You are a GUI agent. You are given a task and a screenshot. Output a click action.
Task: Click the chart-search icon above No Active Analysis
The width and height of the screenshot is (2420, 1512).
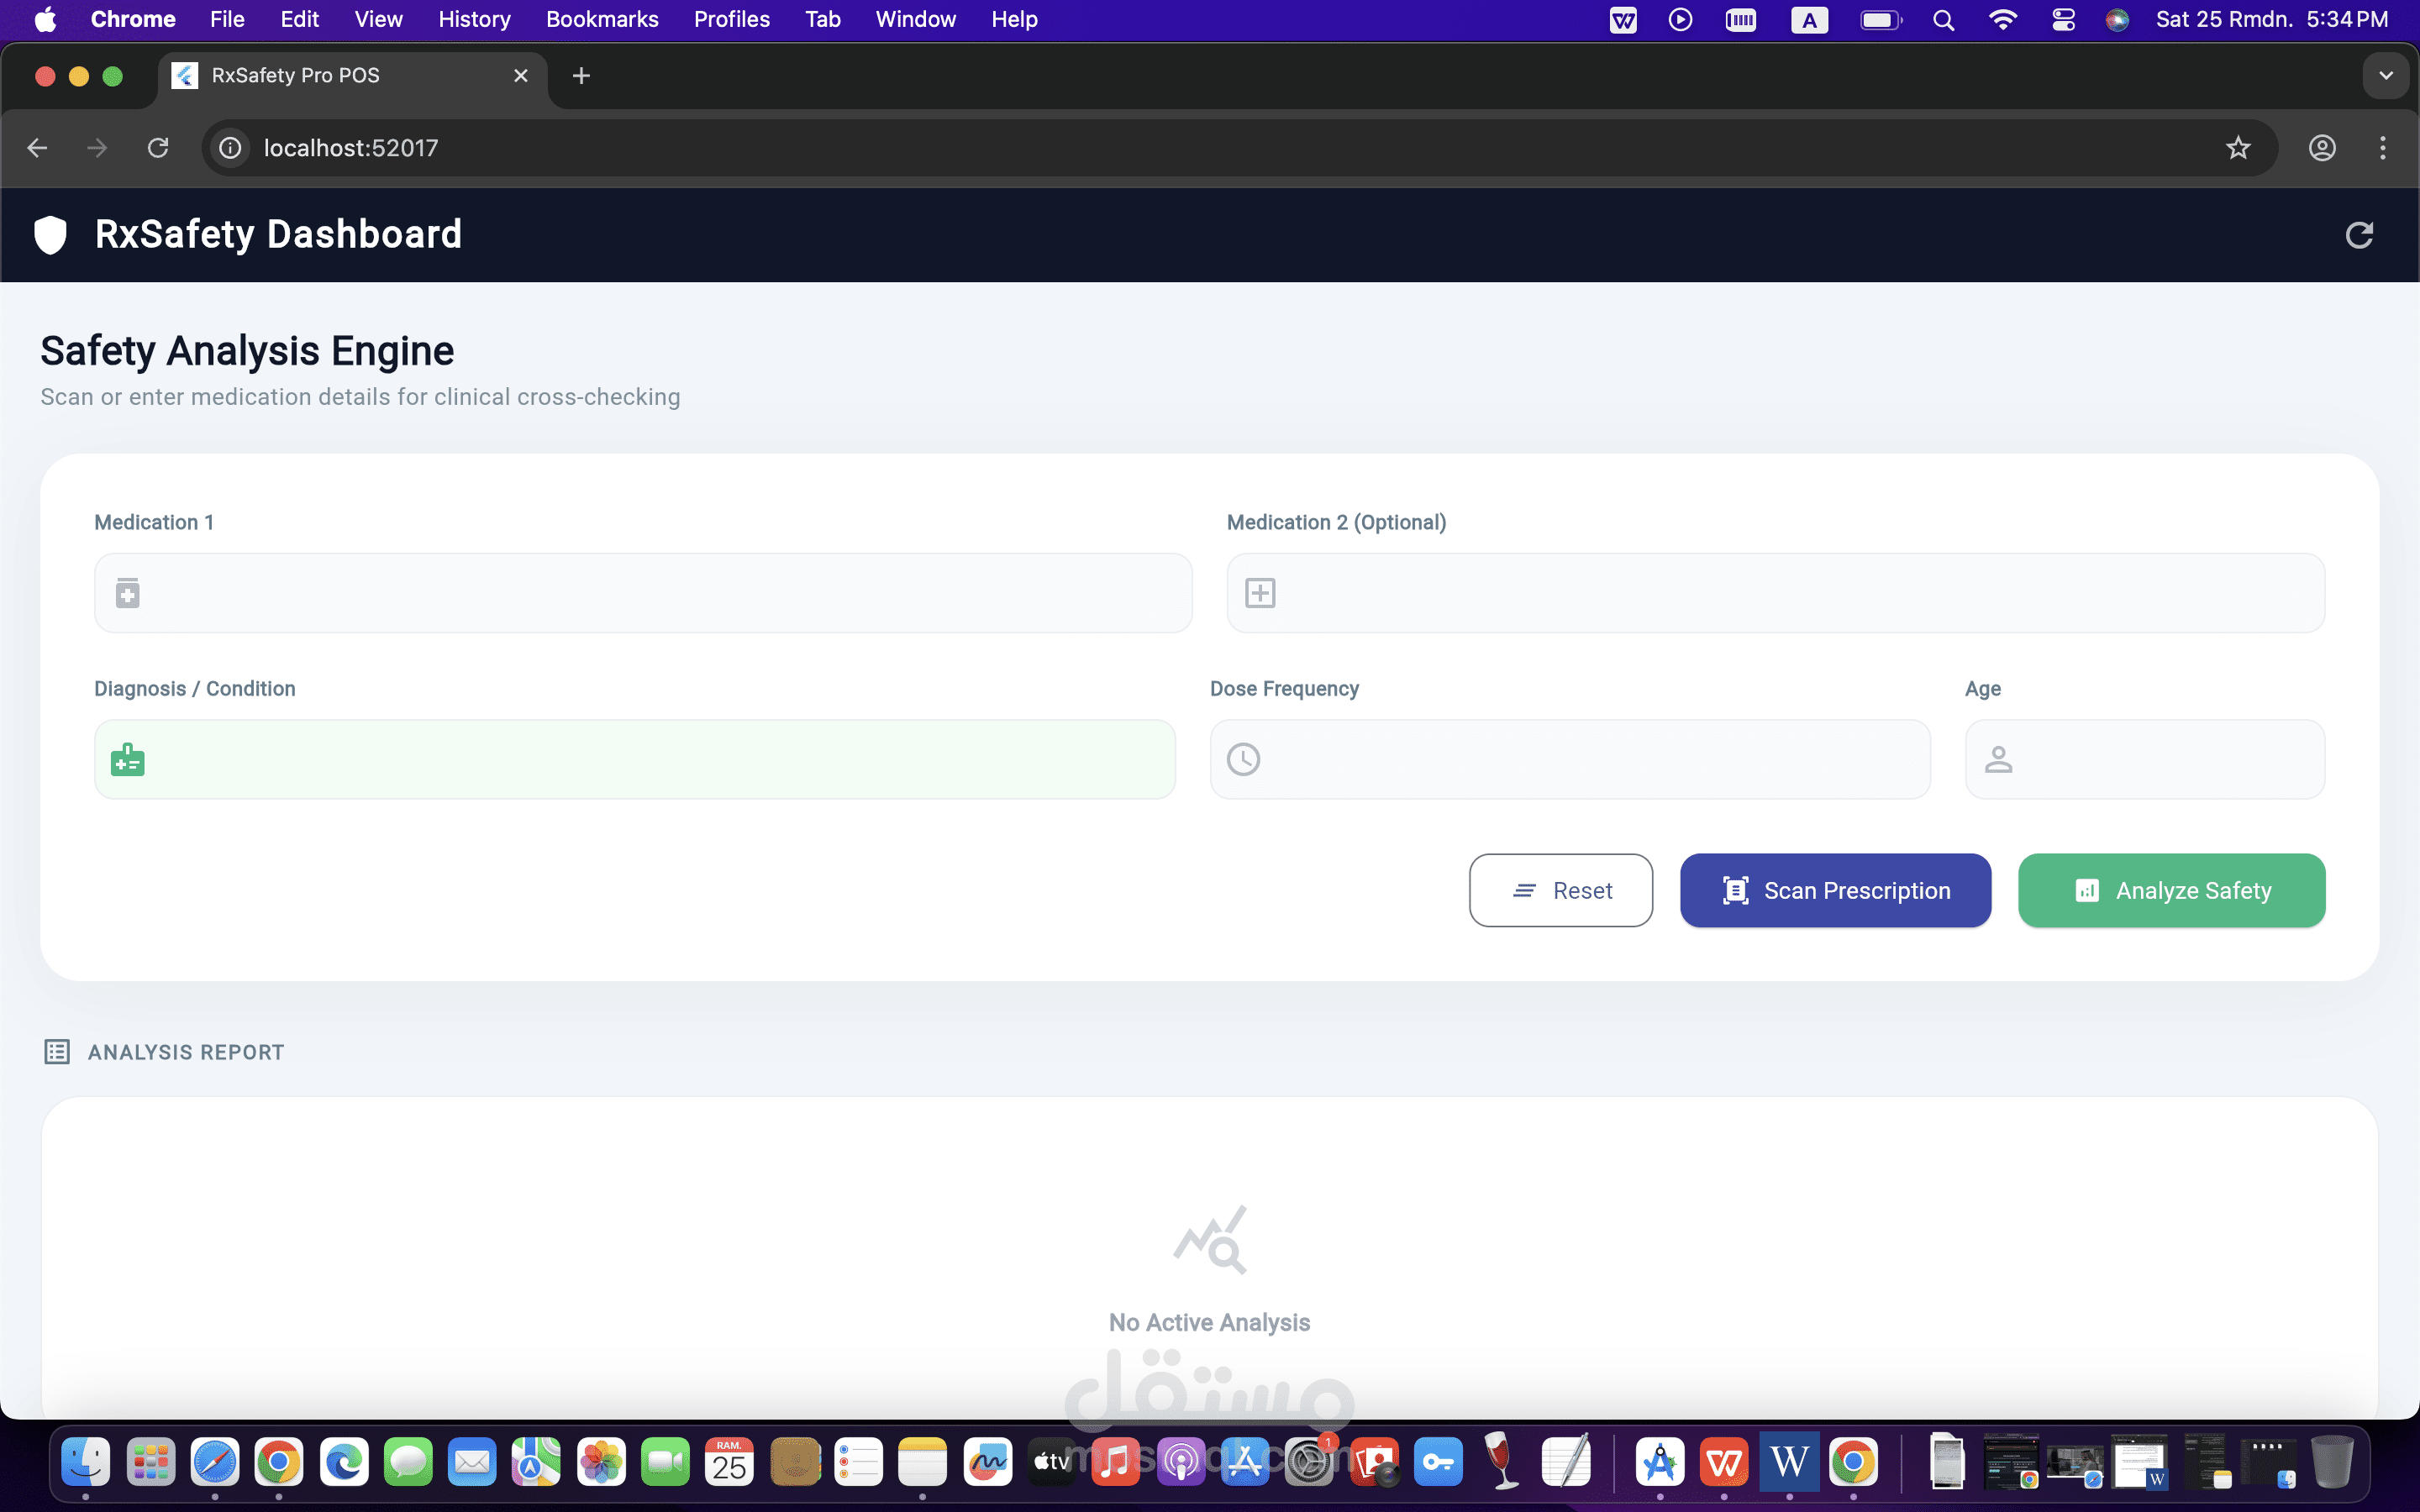tap(1210, 1240)
